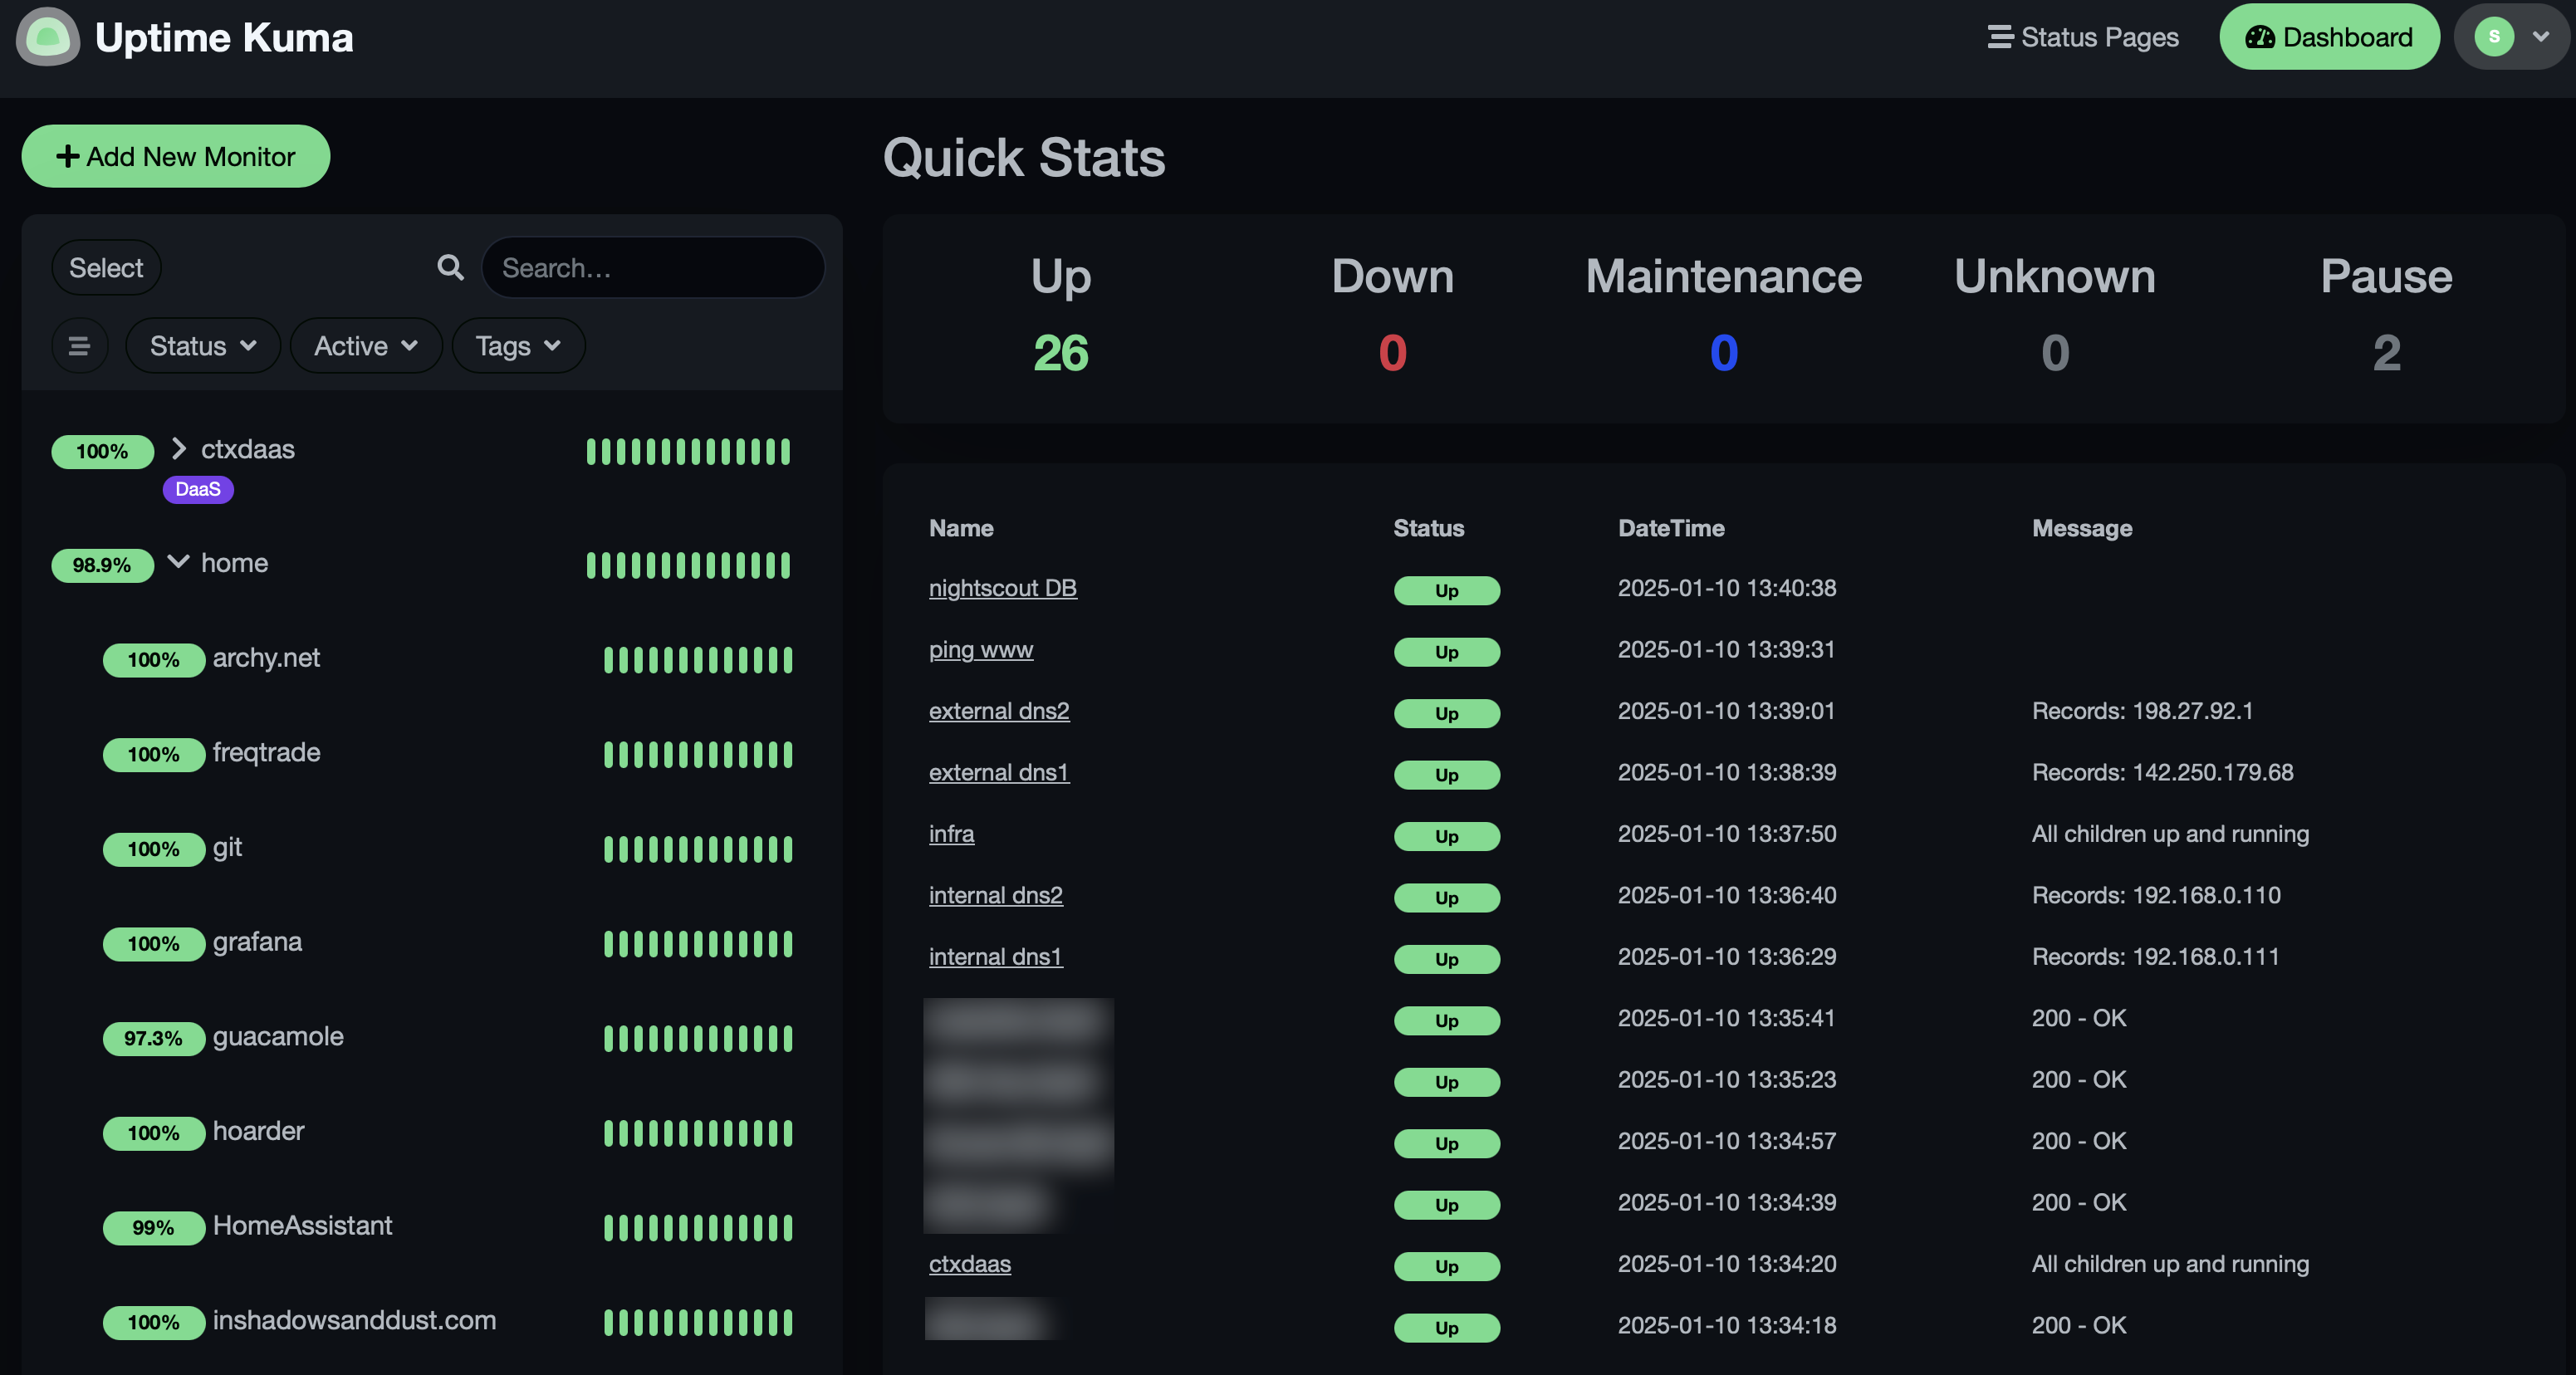Click the purple DaaS tag under ctxdaas
This screenshot has height=1375, width=2576.
tap(197, 489)
